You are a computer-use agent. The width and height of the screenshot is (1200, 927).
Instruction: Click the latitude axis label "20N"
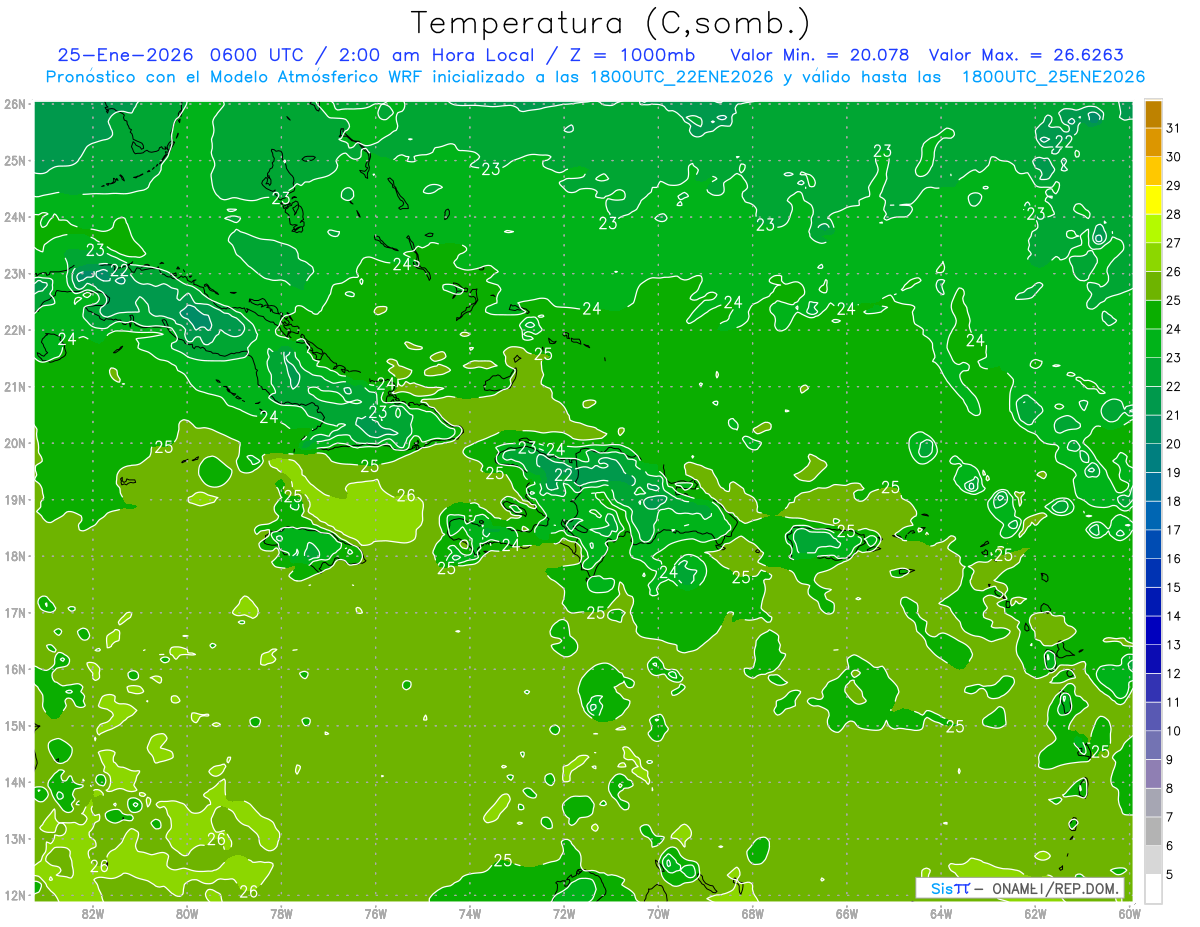pyautogui.click(x=15, y=443)
